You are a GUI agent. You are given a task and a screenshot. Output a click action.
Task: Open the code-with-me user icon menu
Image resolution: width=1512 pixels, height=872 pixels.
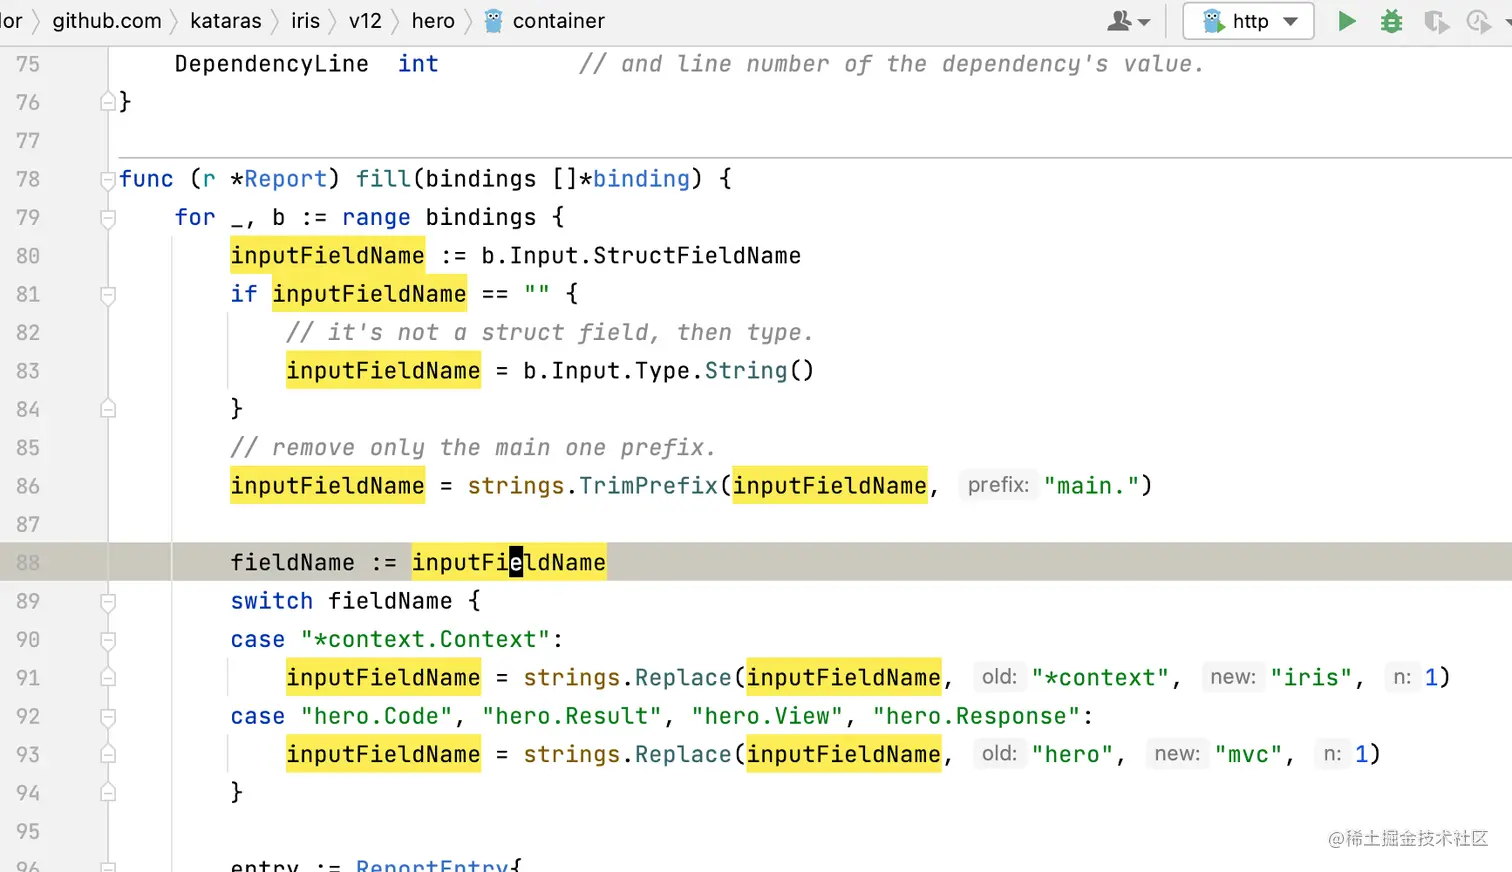1129,21
